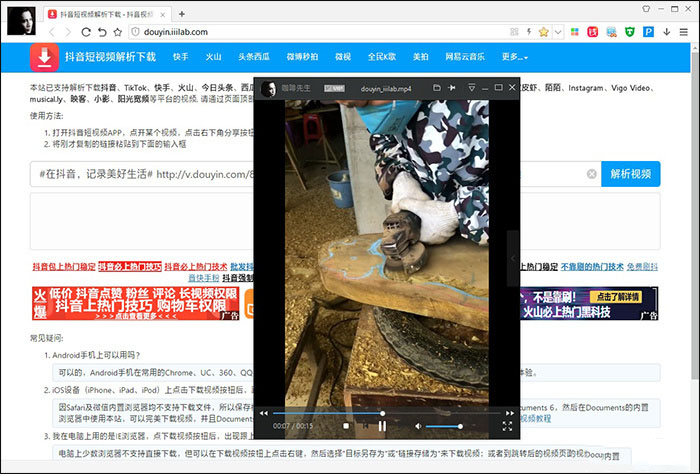This screenshot has width=700, height=474.
Task: Open the browser downloads arrow
Action: 667,32
